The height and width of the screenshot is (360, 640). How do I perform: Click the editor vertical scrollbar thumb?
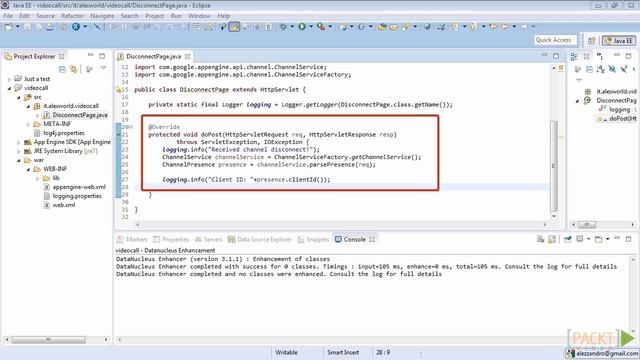point(554,166)
